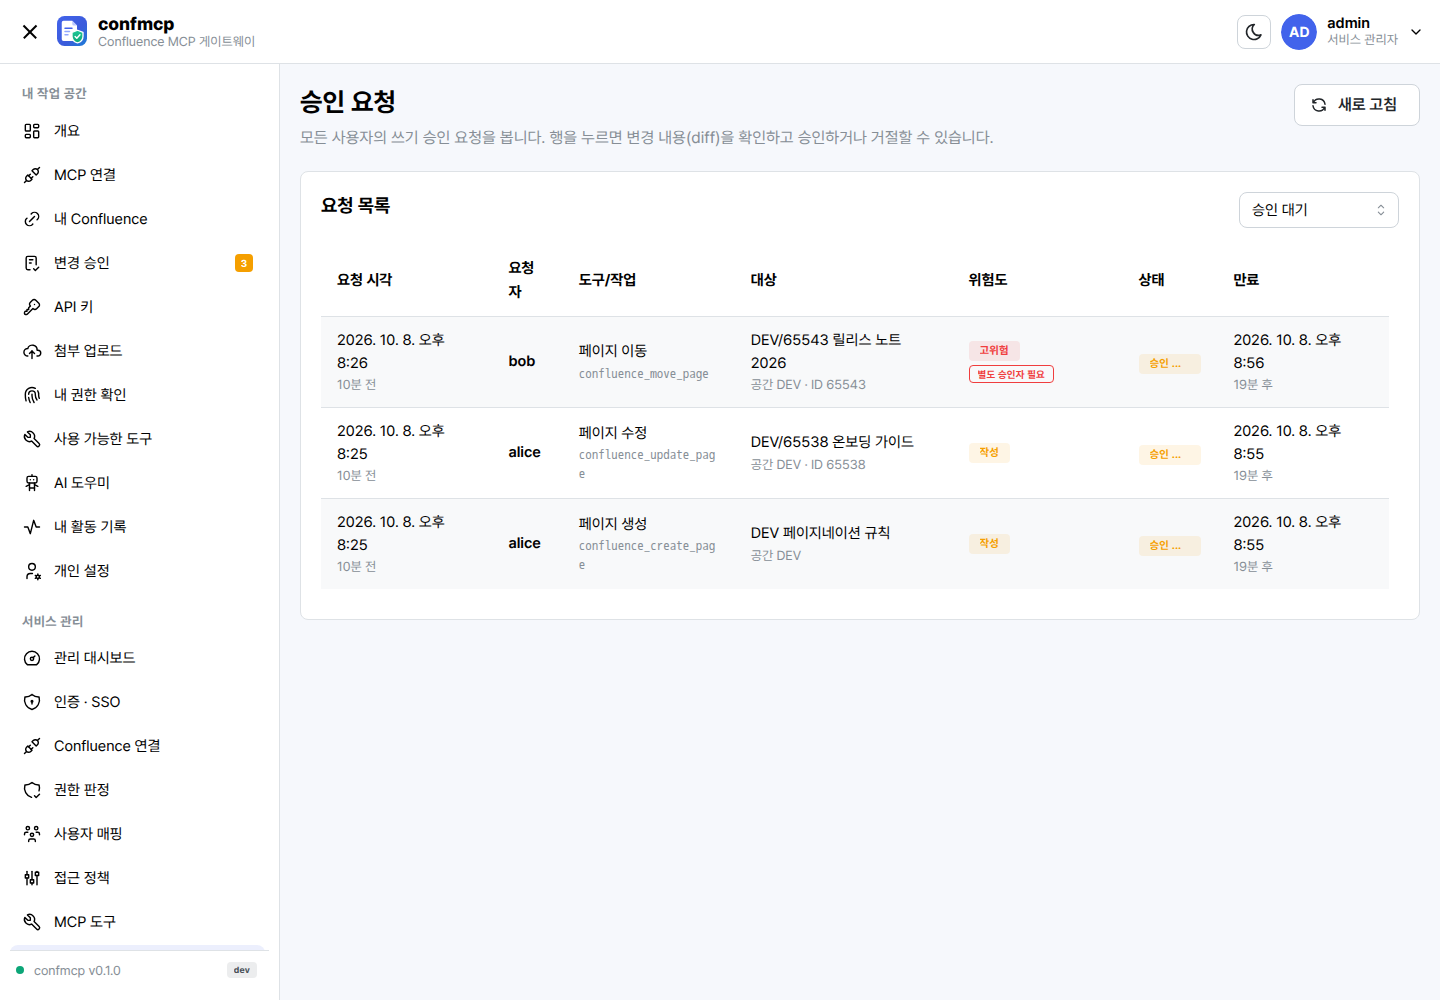
Task: Click the 요청 시각 column header
Action: (x=365, y=280)
